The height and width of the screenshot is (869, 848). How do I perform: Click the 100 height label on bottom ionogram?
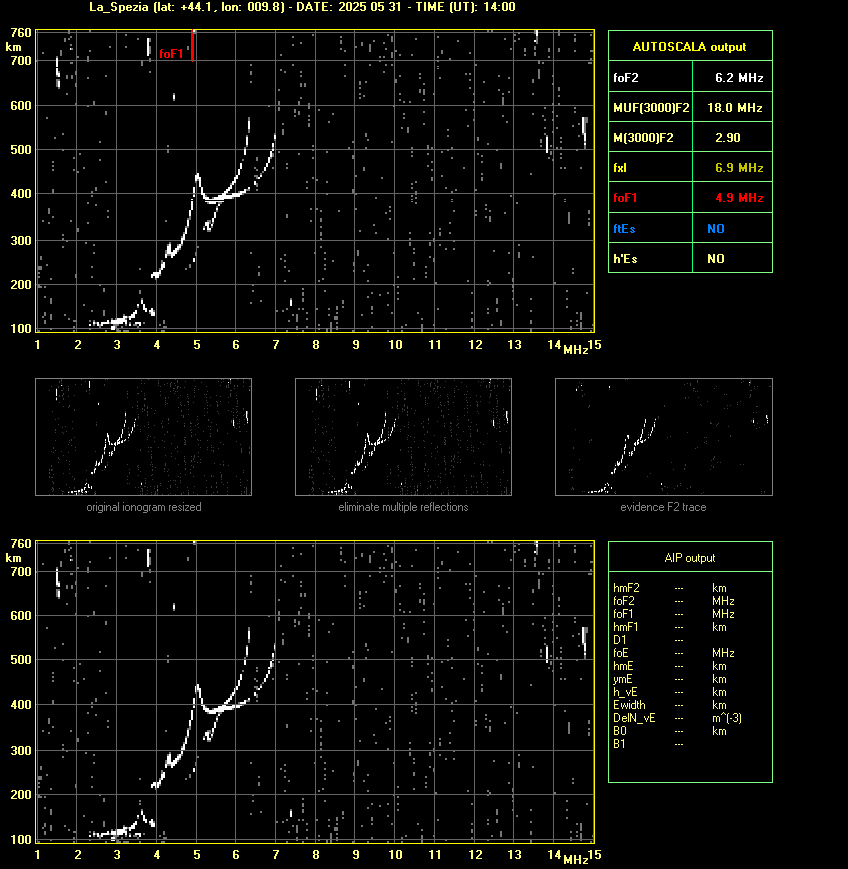click(x=21, y=840)
